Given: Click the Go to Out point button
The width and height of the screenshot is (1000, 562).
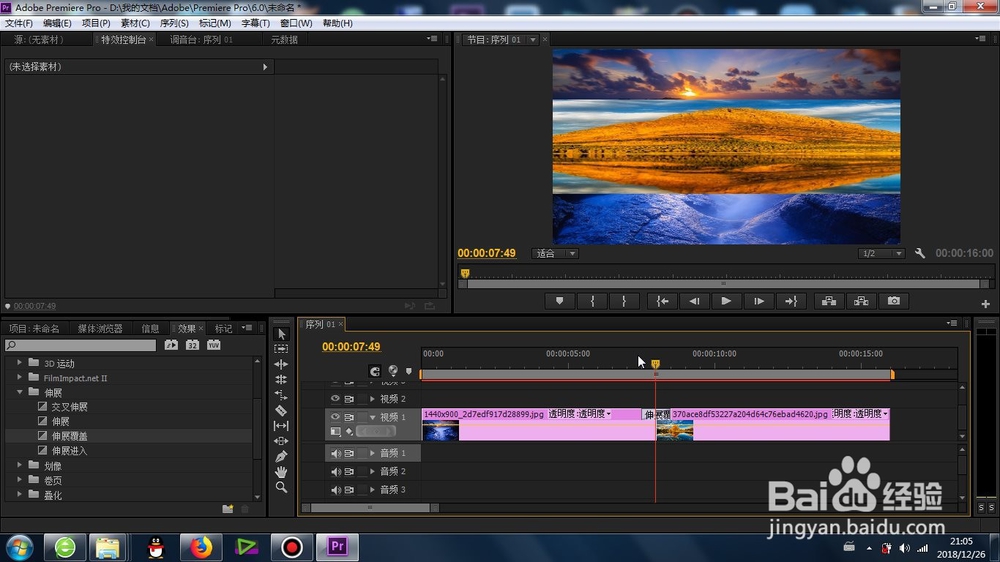Looking at the screenshot, I should 791,301.
